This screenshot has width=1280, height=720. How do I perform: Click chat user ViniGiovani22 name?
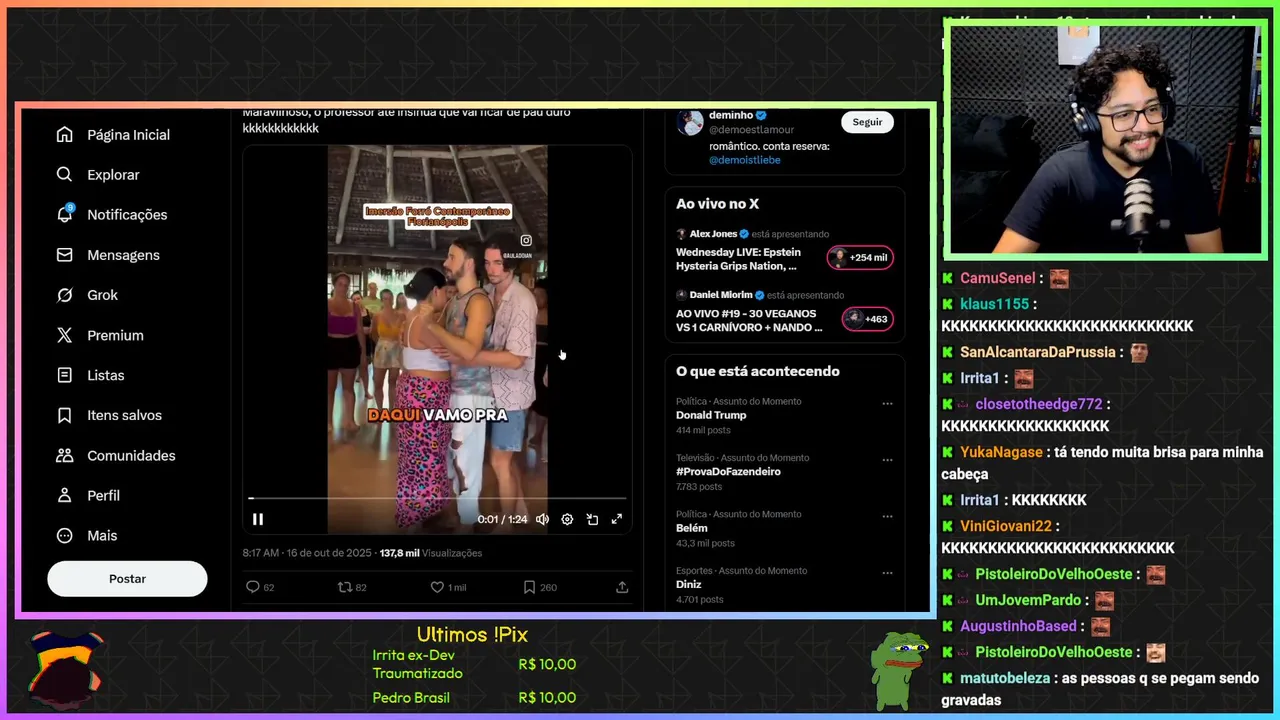click(x=1006, y=526)
